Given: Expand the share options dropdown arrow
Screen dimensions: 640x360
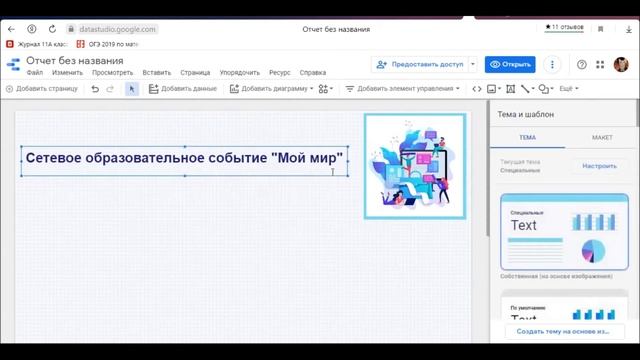Looking at the screenshot, I should (x=473, y=64).
